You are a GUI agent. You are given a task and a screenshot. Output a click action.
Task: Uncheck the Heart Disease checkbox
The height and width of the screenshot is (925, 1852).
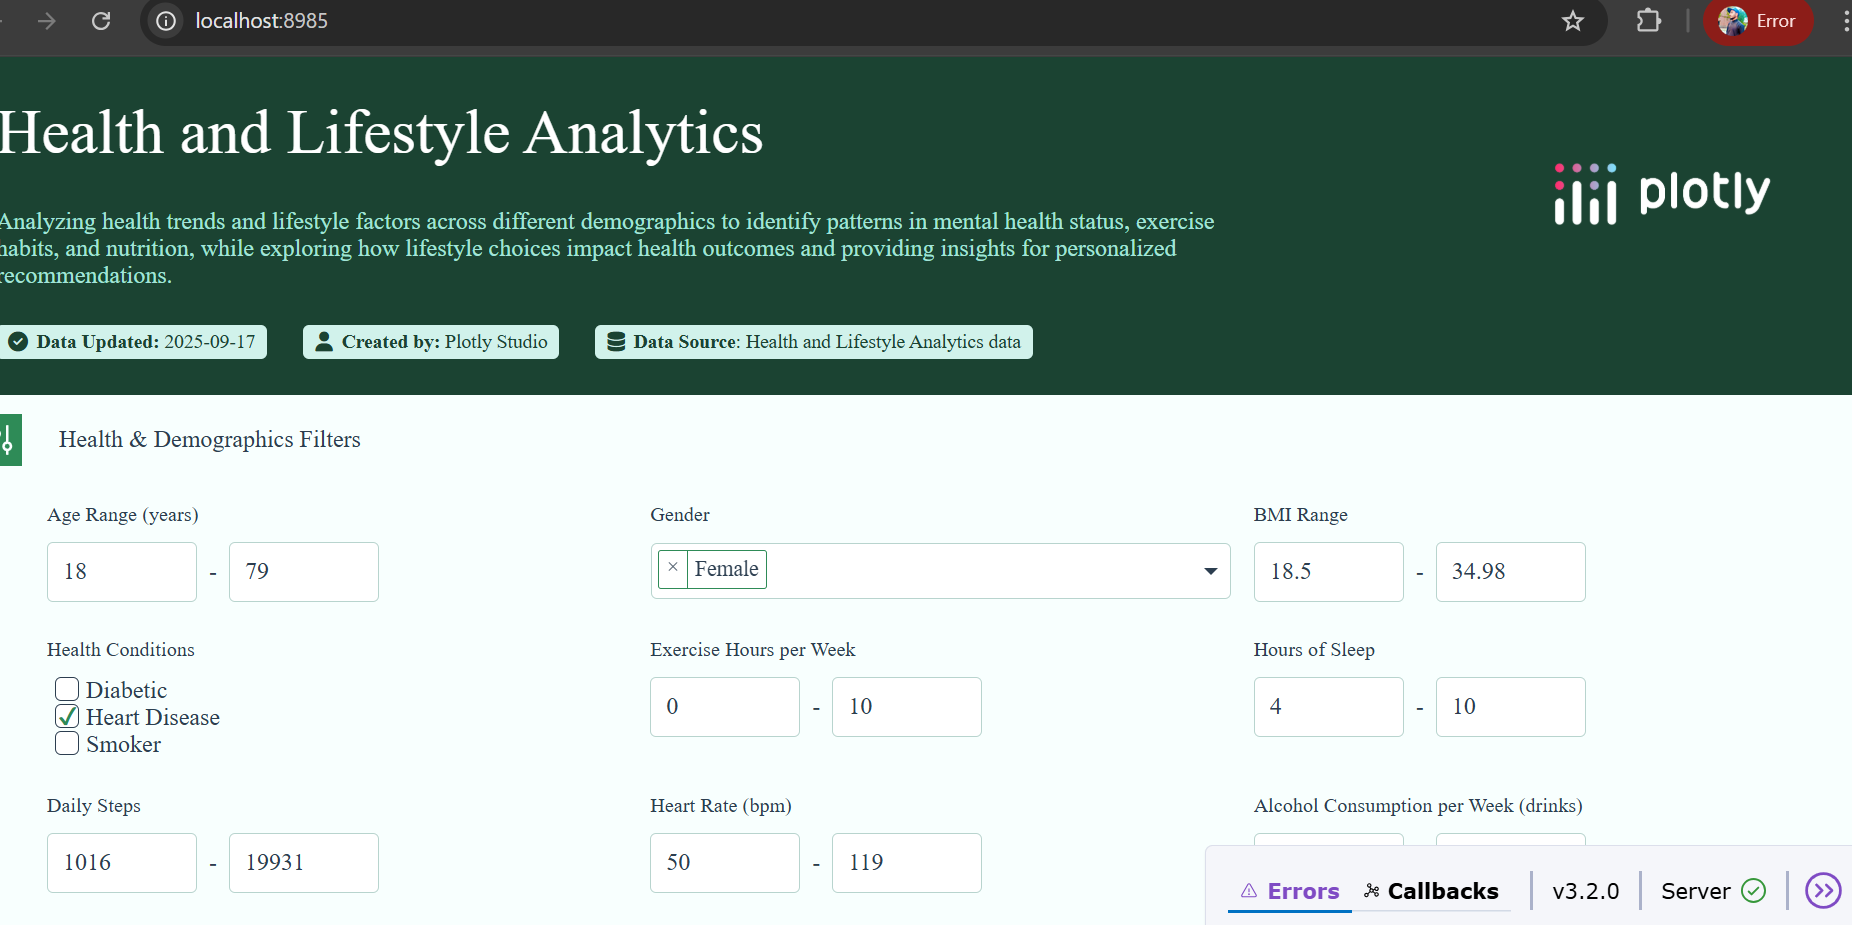click(x=67, y=716)
